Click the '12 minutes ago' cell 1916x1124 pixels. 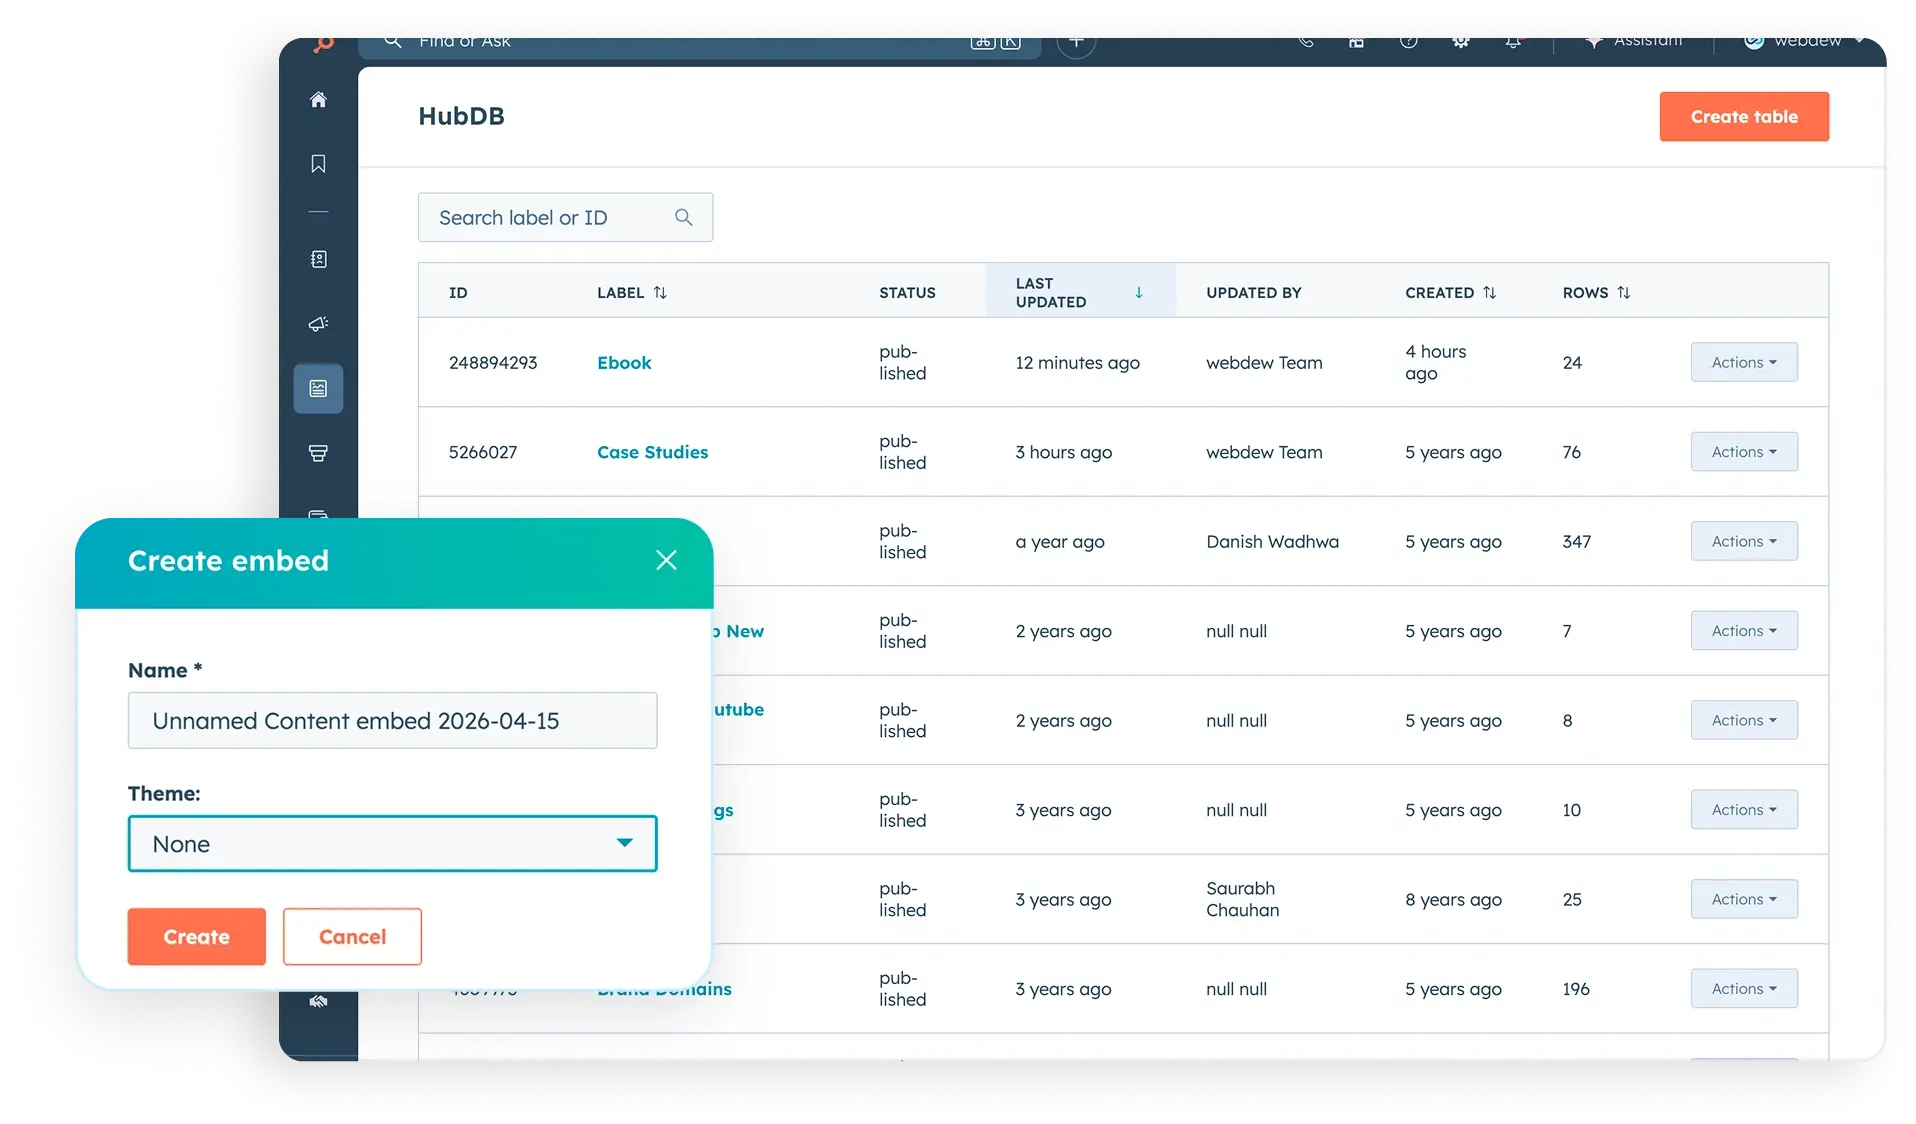(1077, 363)
